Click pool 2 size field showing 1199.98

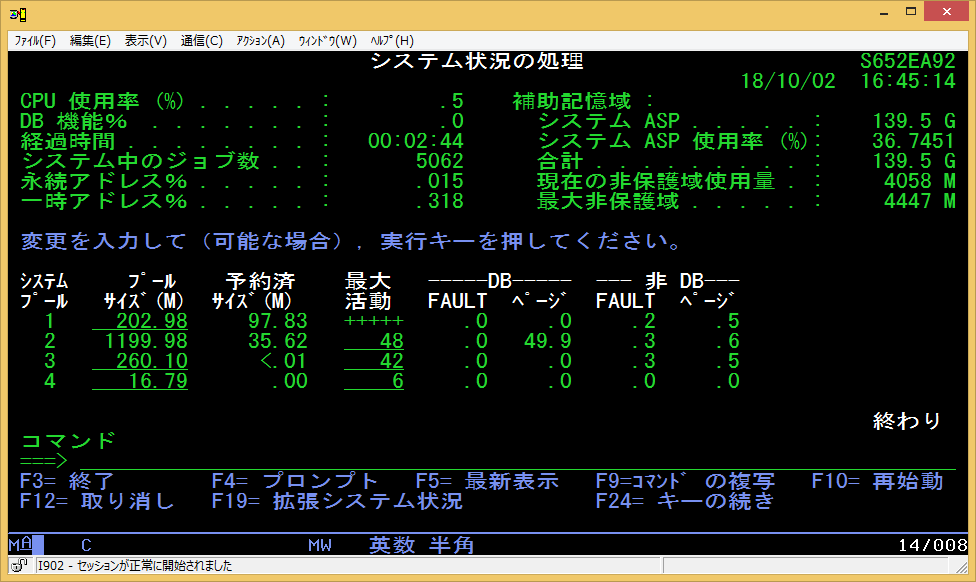click(x=140, y=341)
